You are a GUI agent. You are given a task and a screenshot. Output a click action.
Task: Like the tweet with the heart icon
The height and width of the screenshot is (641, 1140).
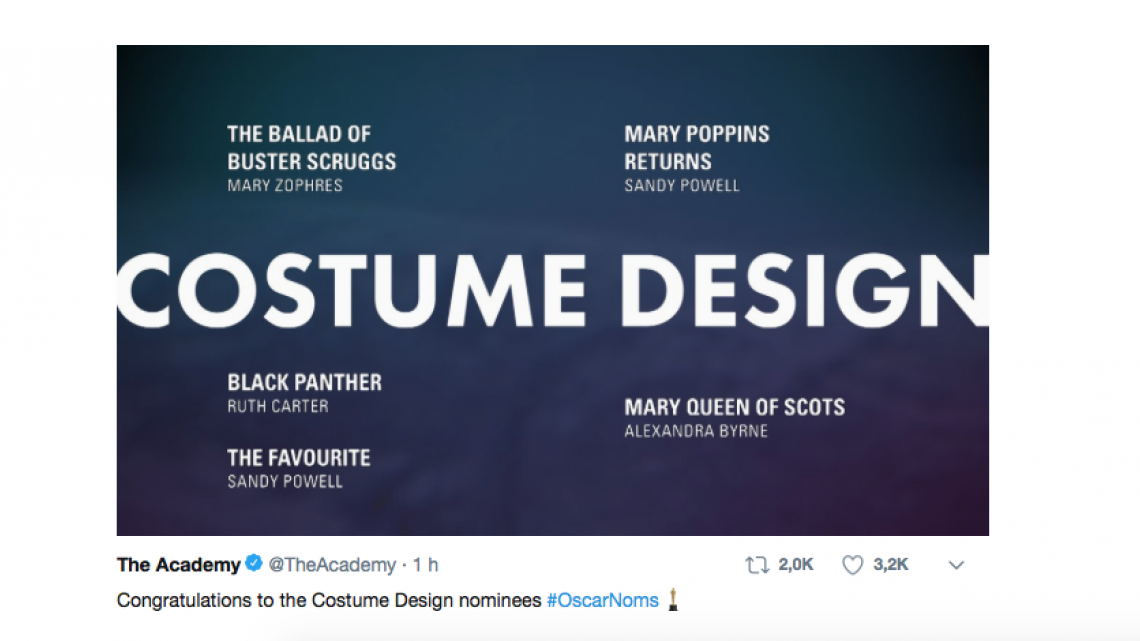point(852,565)
